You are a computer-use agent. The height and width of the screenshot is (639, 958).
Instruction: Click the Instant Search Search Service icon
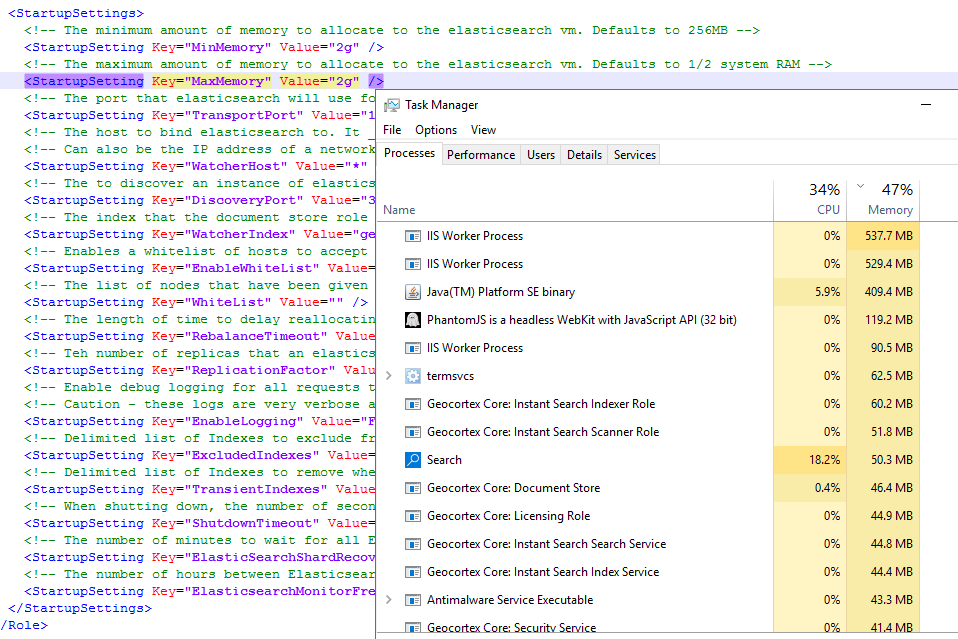[x=413, y=544]
